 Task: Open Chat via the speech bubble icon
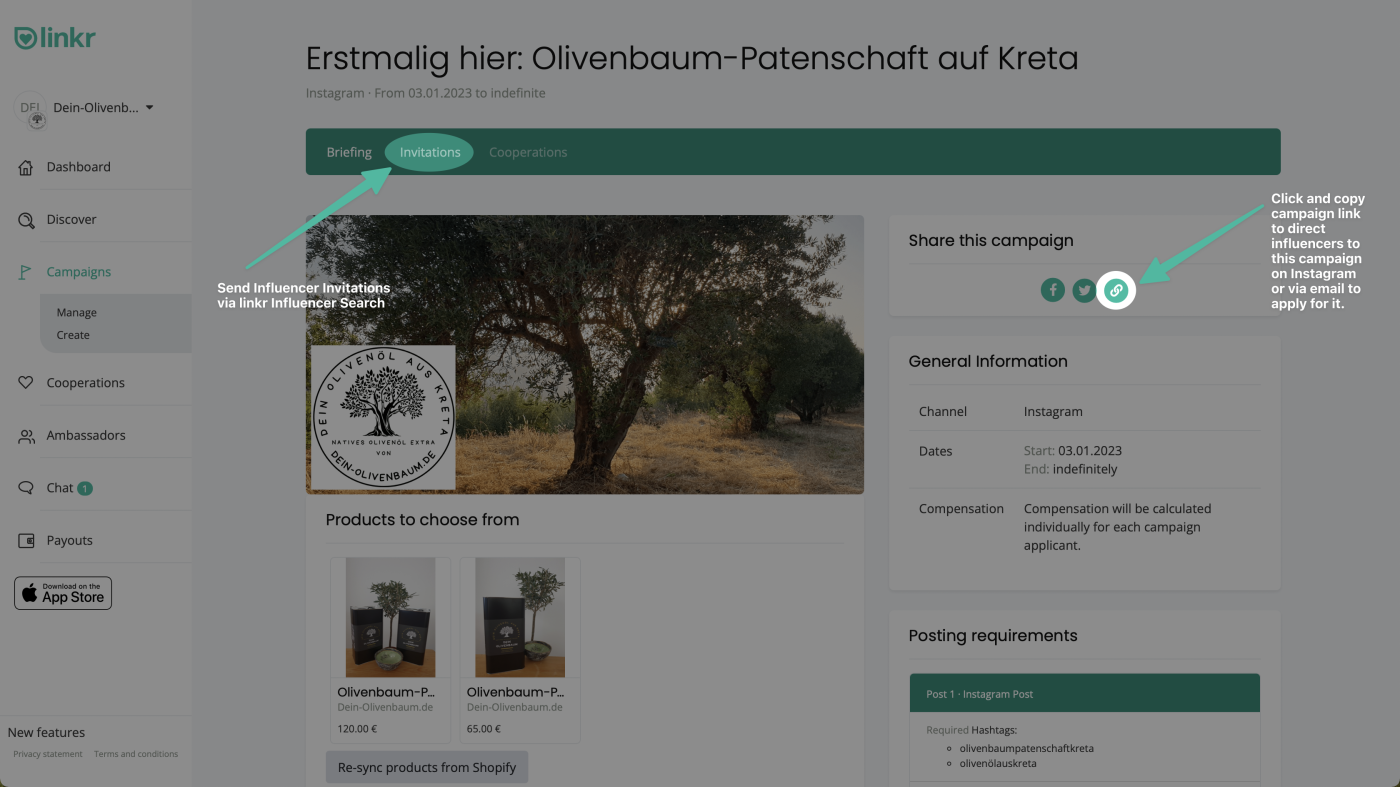[x=26, y=488]
